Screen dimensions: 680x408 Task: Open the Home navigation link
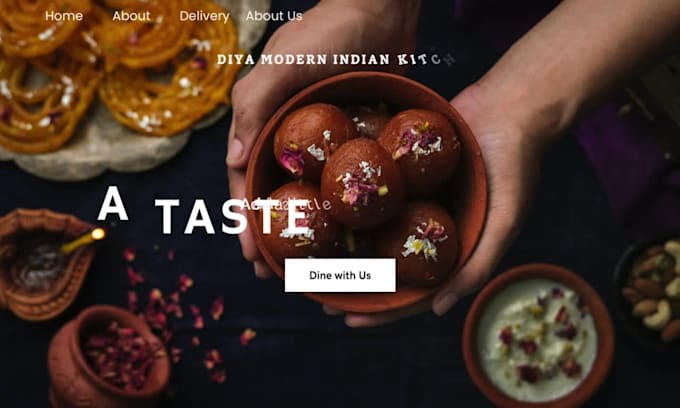[64, 16]
